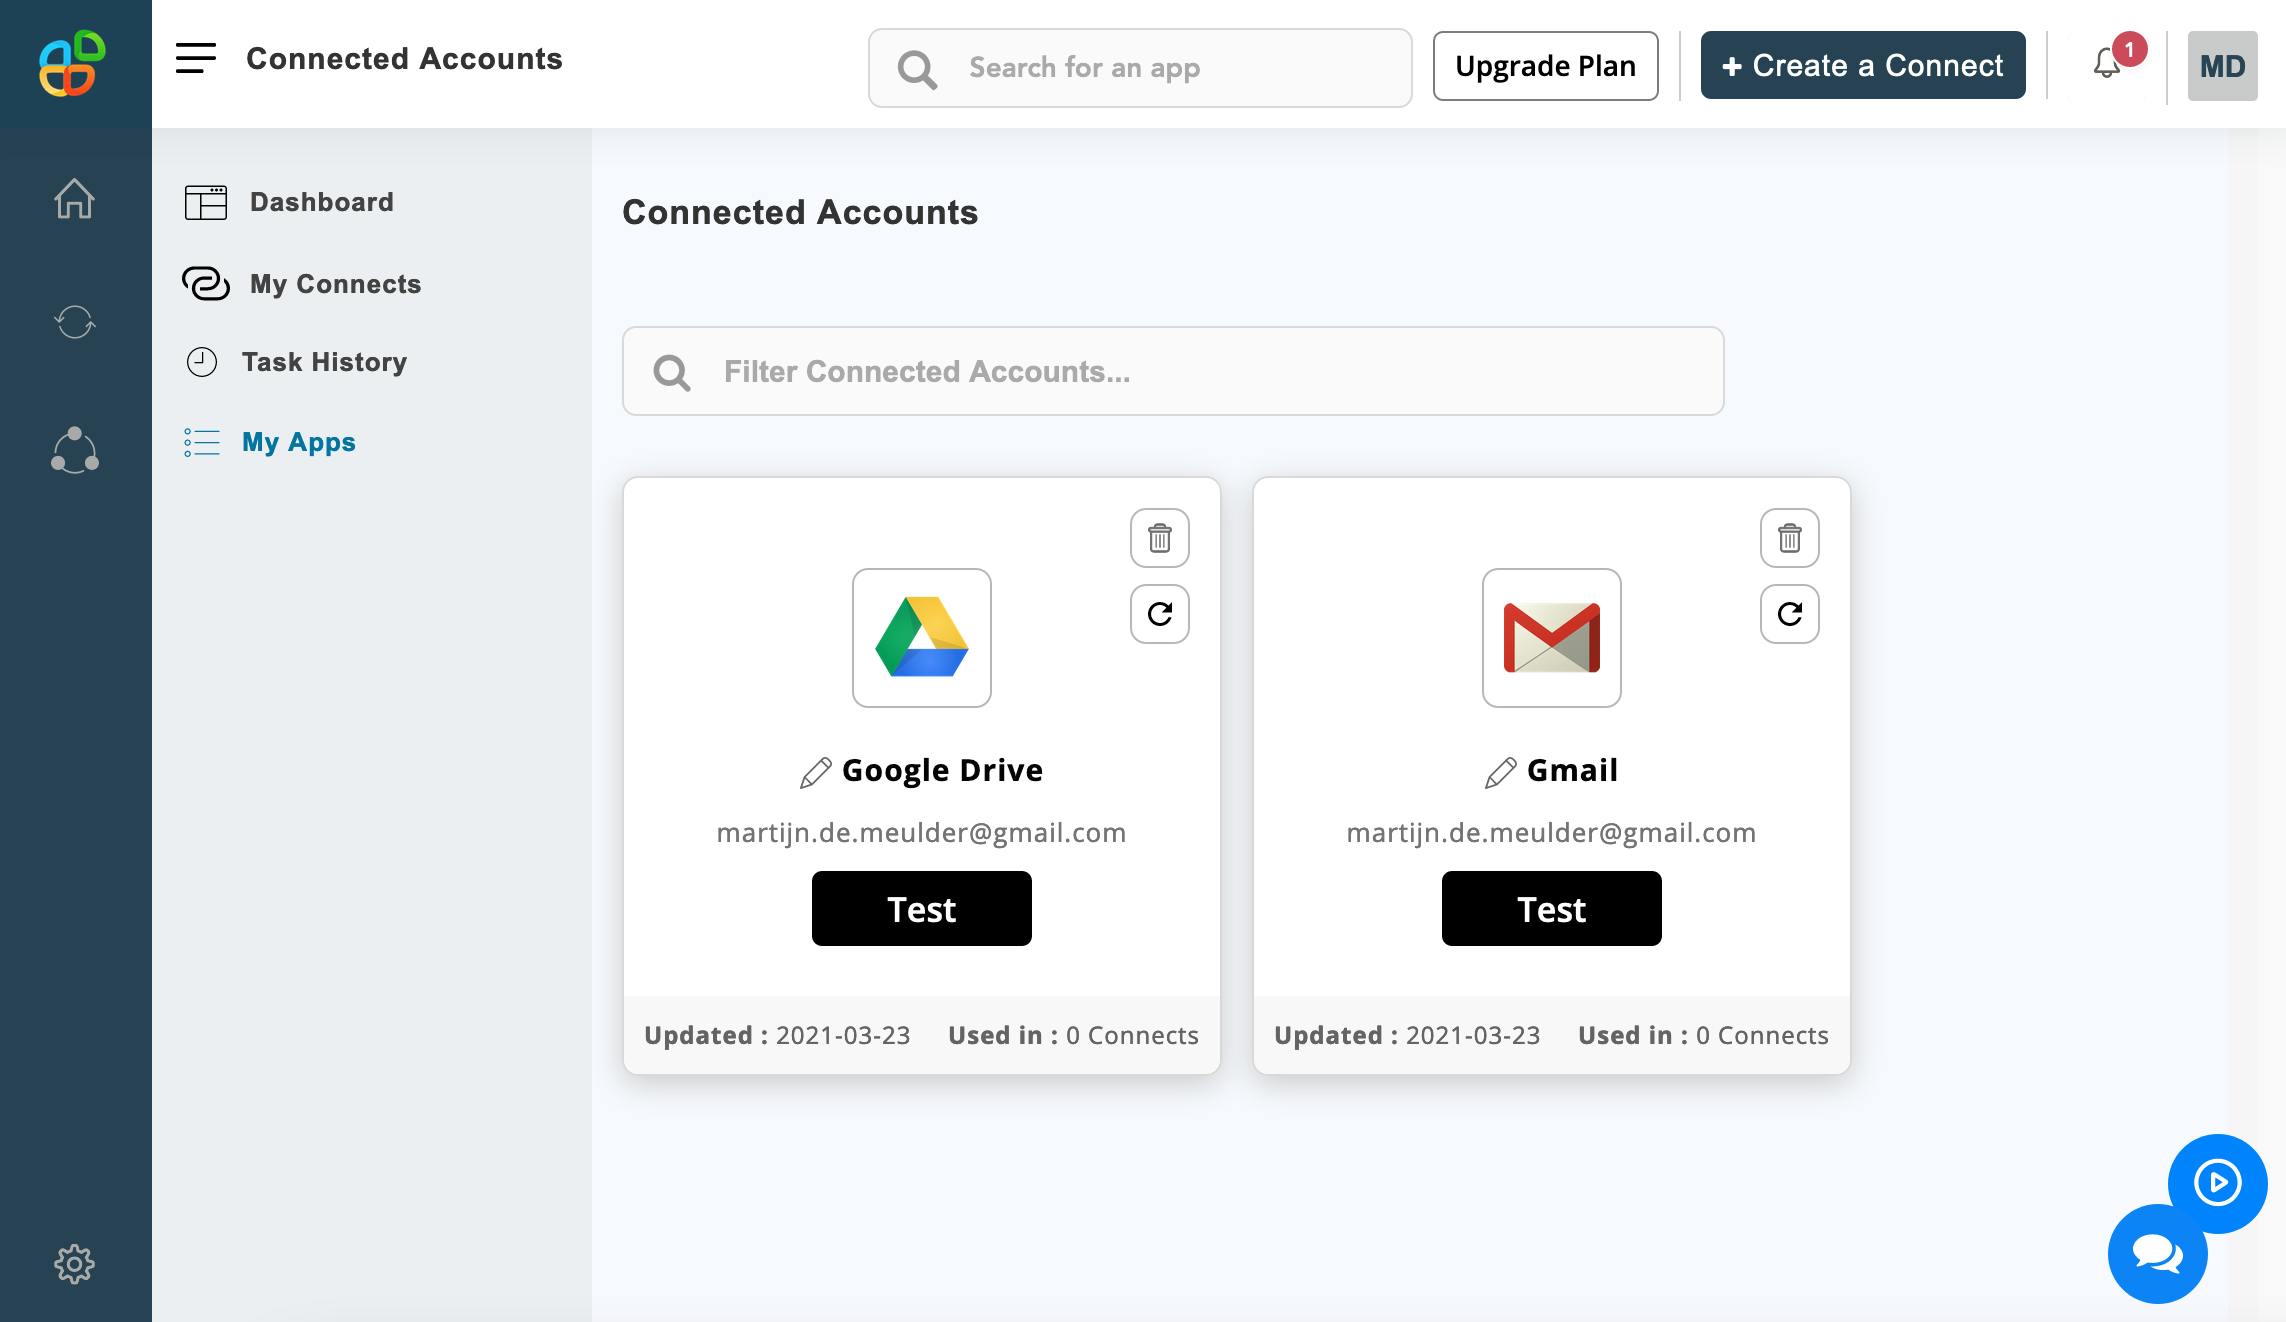Viewport: 2286px width, 1322px height.
Task: Open the MD user profile menu
Action: [2222, 66]
